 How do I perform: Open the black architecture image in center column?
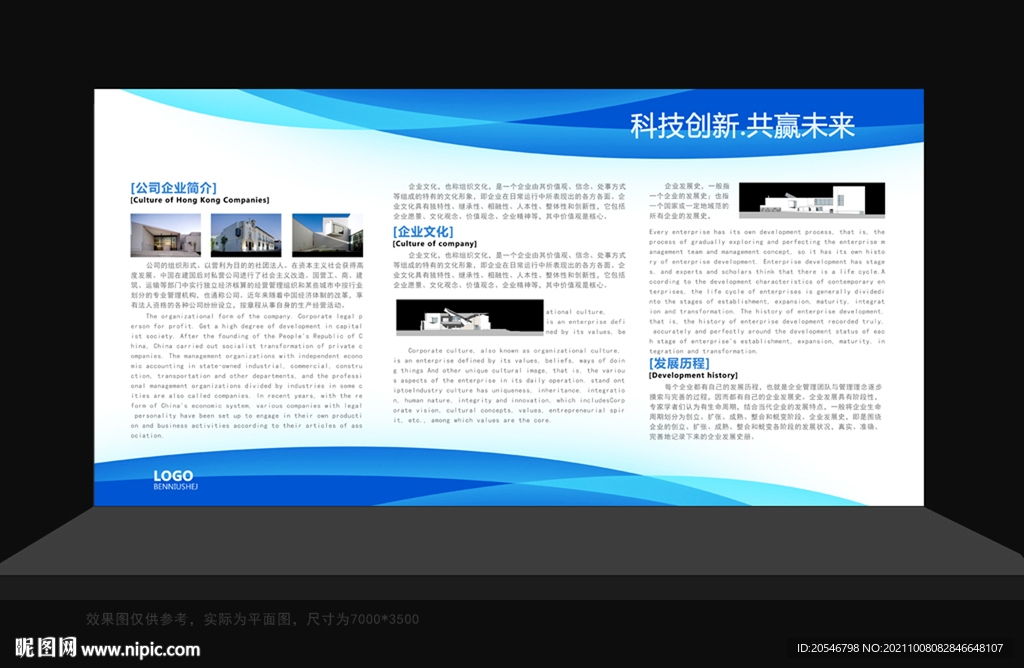coord(470,318)
